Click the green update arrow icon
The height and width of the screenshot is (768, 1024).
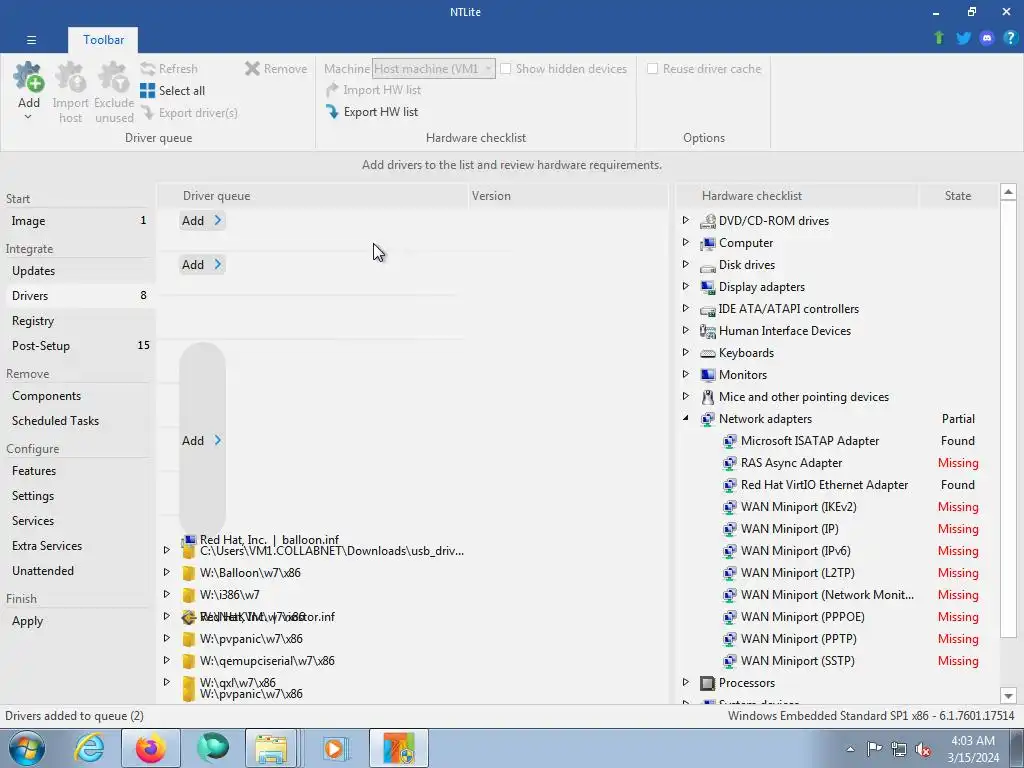point(939,38)
